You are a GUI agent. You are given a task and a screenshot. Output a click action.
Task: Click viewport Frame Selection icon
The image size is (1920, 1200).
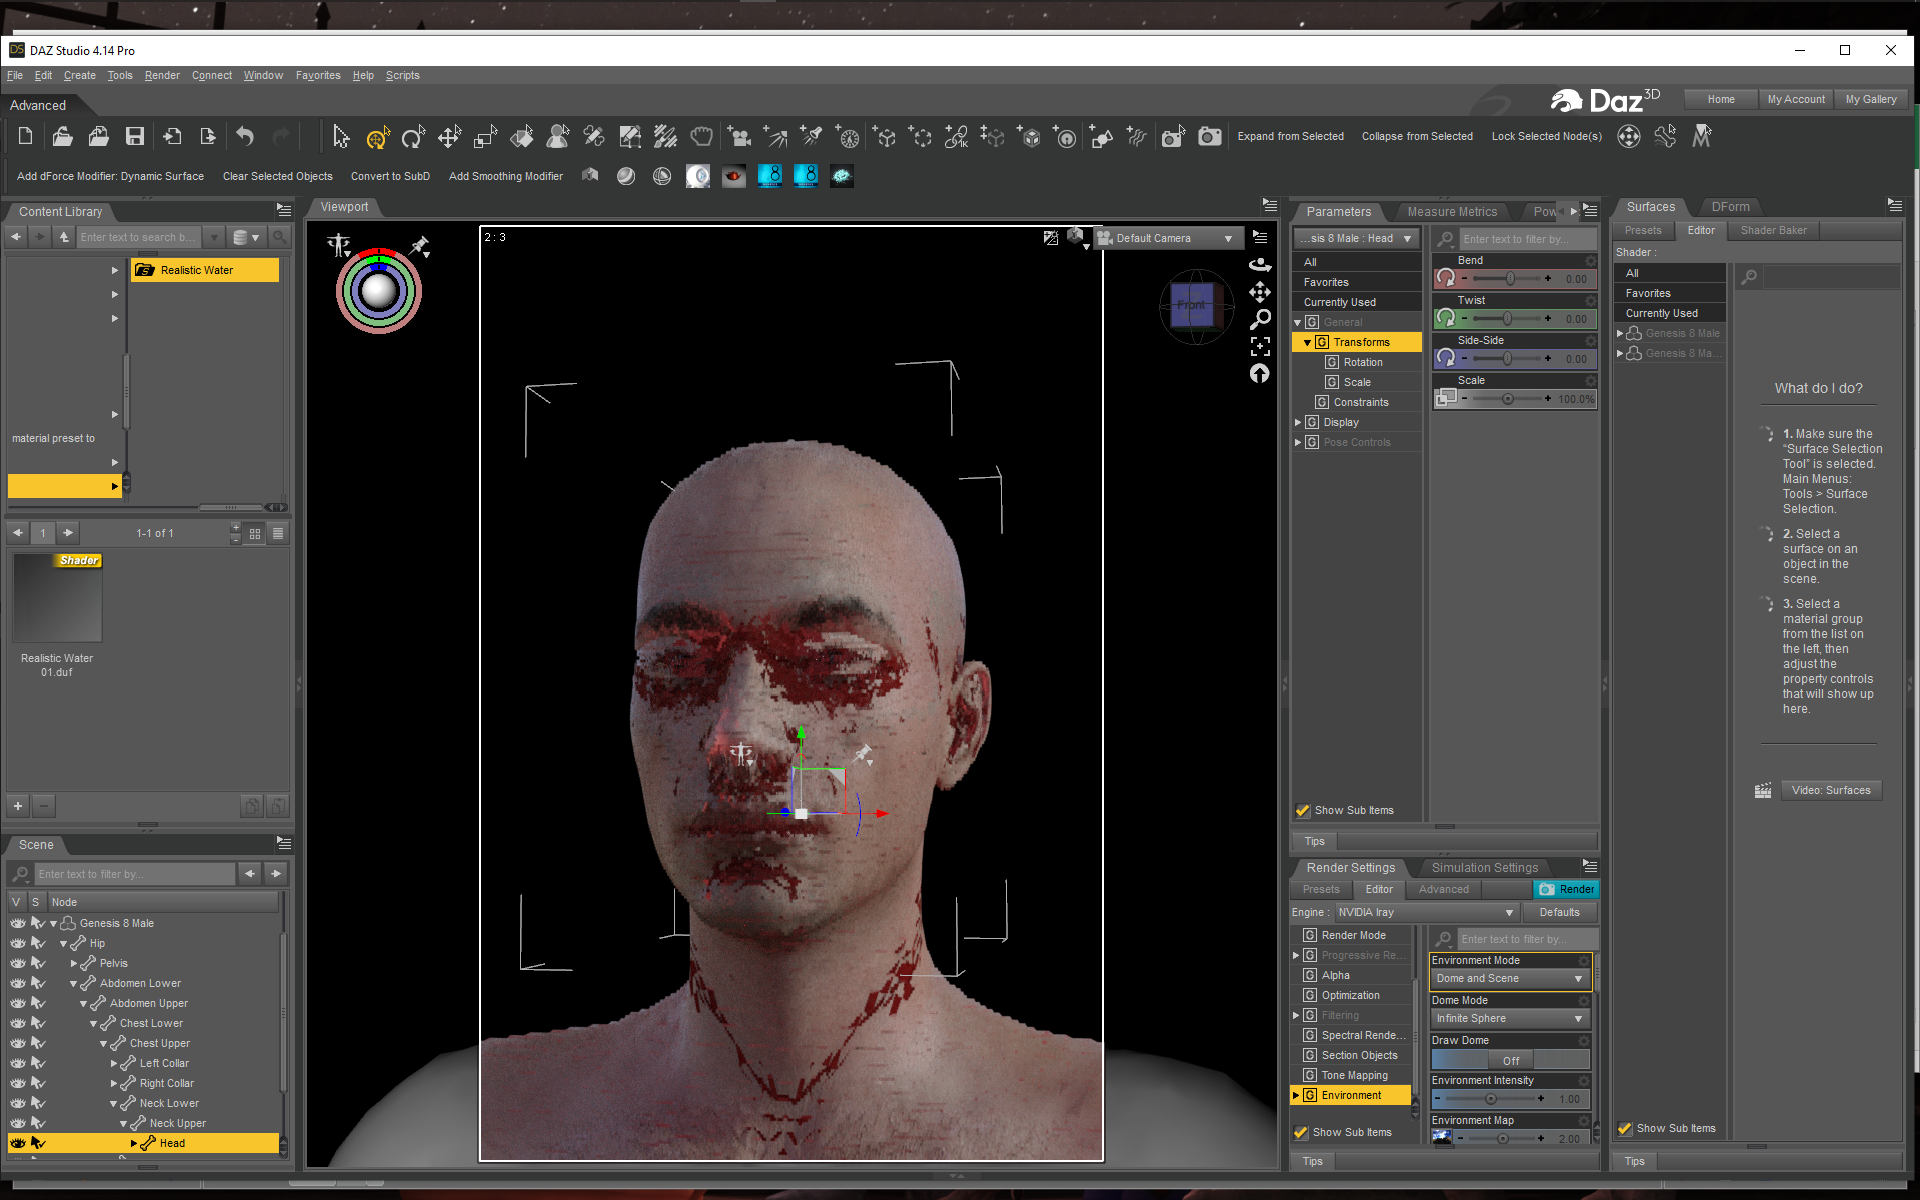pyautogui.click(x=1260, y=346)
